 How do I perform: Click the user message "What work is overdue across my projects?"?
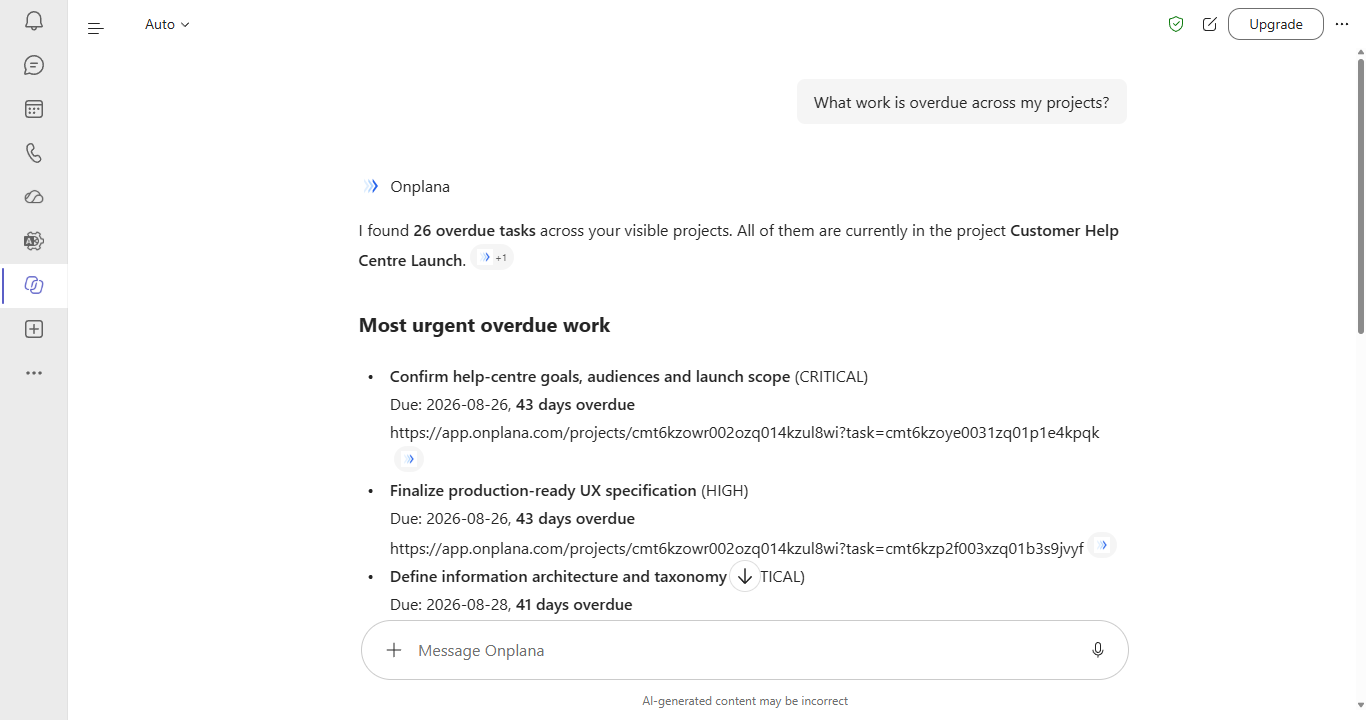click(962, 102)
